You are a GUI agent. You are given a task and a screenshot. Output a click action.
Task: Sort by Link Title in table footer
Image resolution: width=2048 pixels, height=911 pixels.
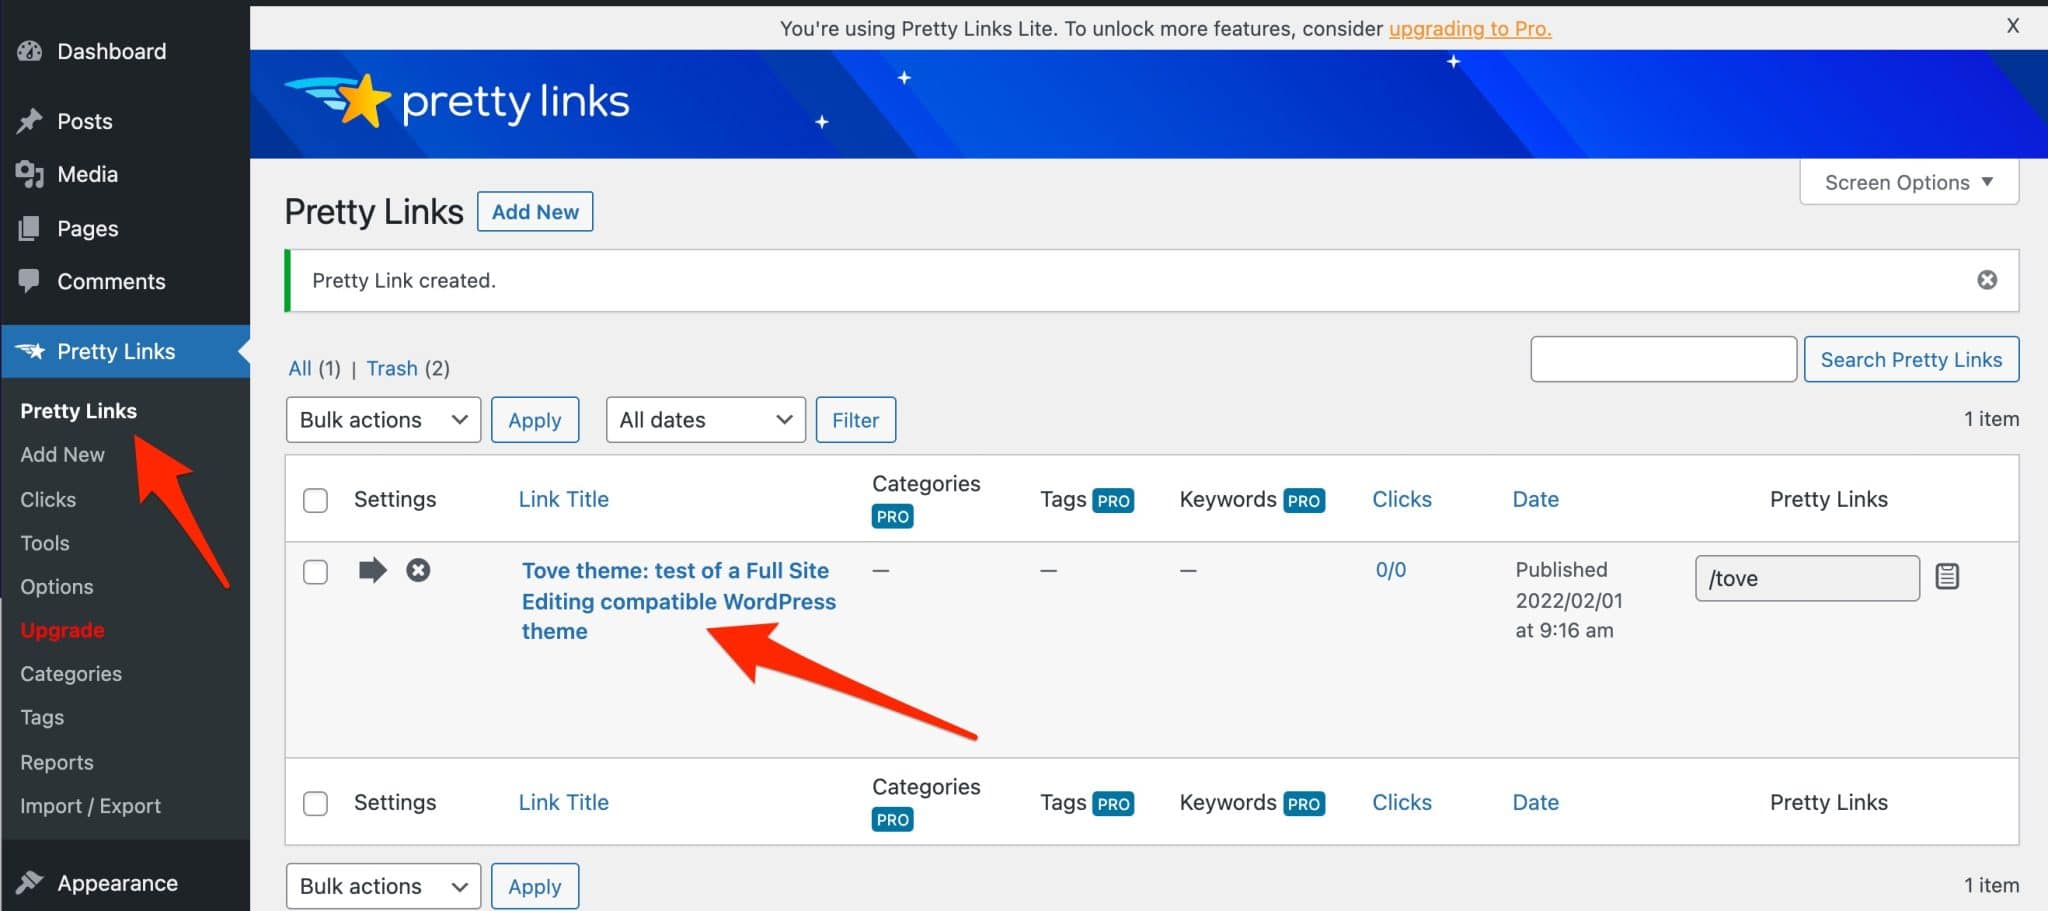563,802
